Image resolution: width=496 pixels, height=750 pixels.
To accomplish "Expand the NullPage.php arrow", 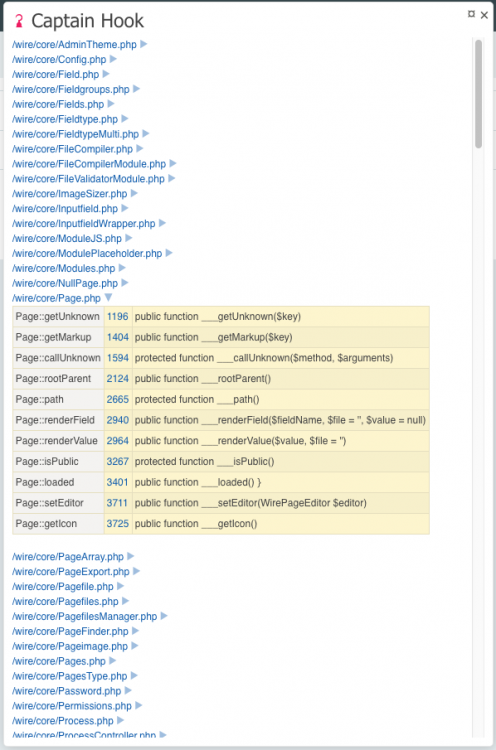I will pos(125,283).
